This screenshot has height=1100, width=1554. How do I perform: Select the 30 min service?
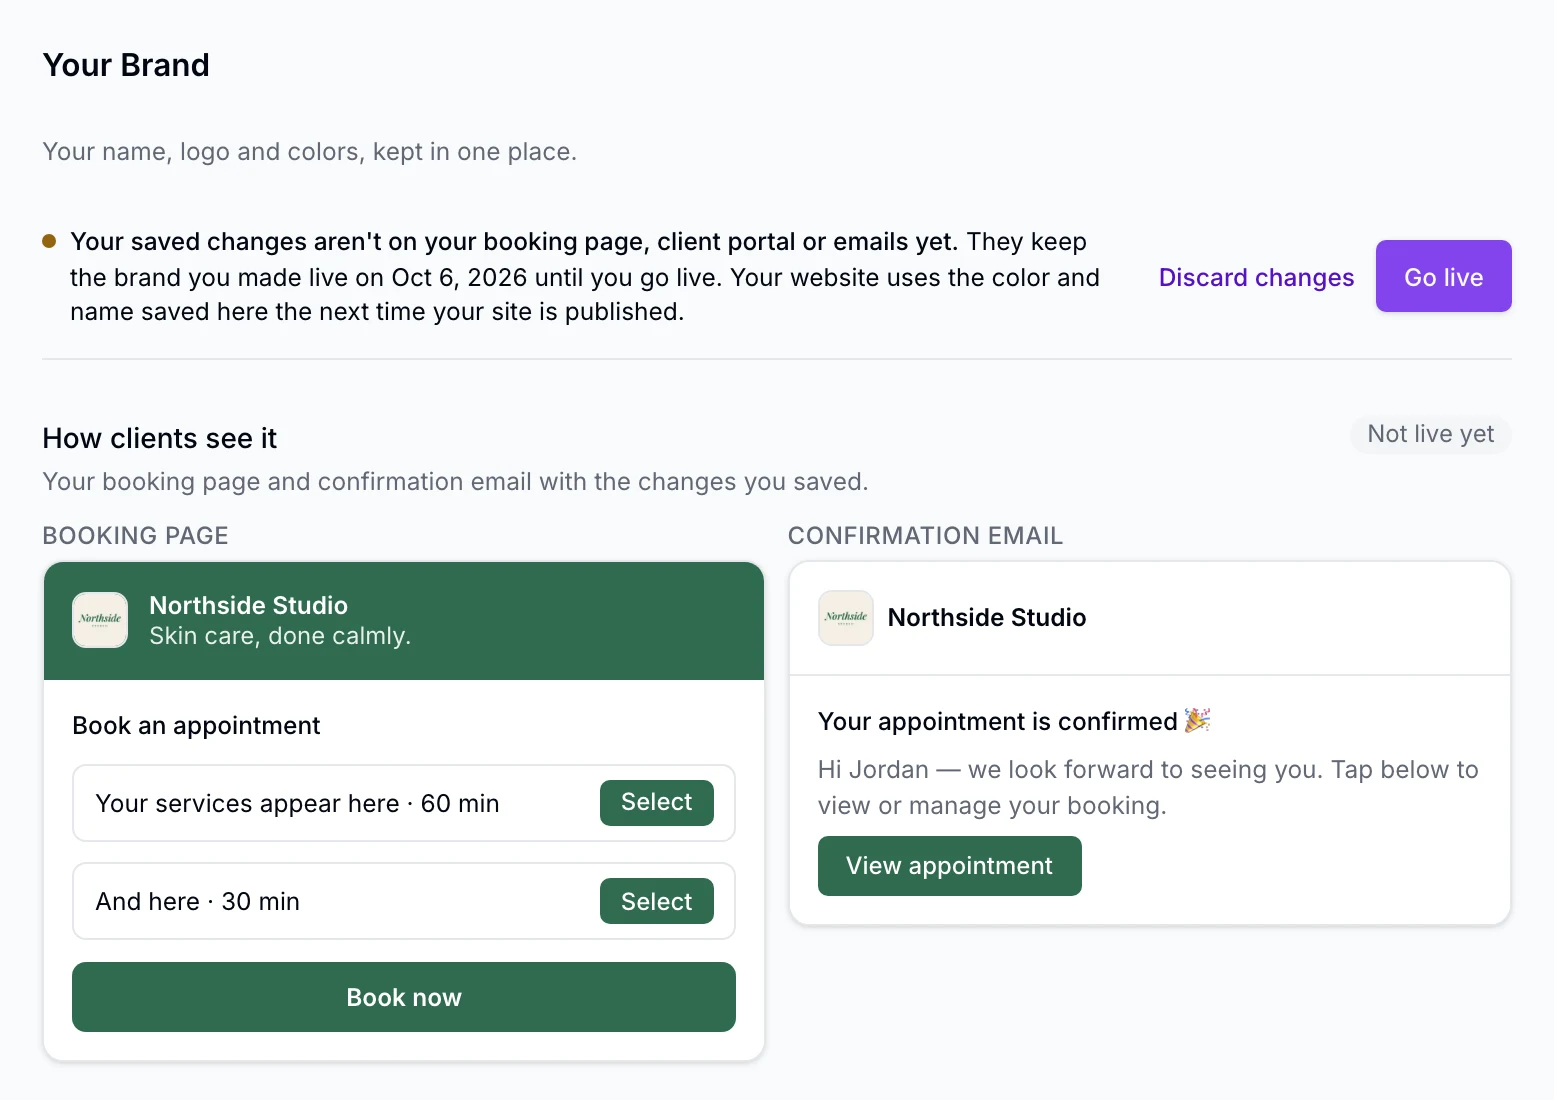pos(657,901)
